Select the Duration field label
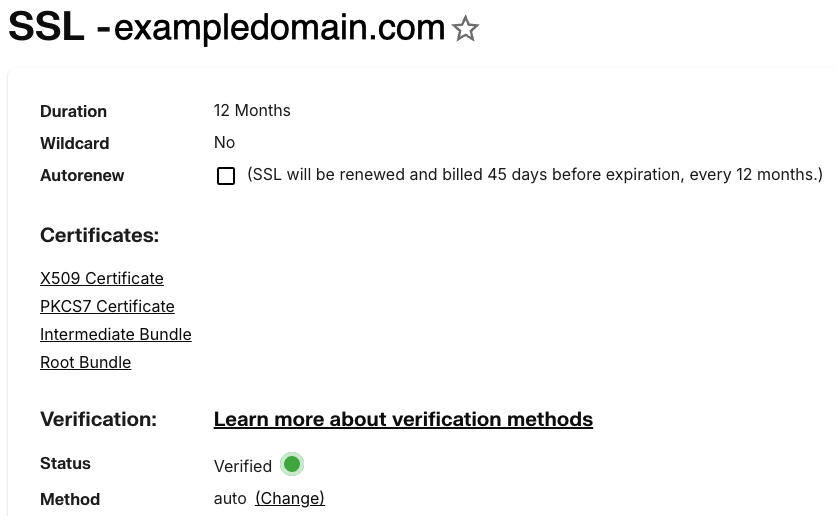Viewport: 836px width, 516px height. coord(73,111)
